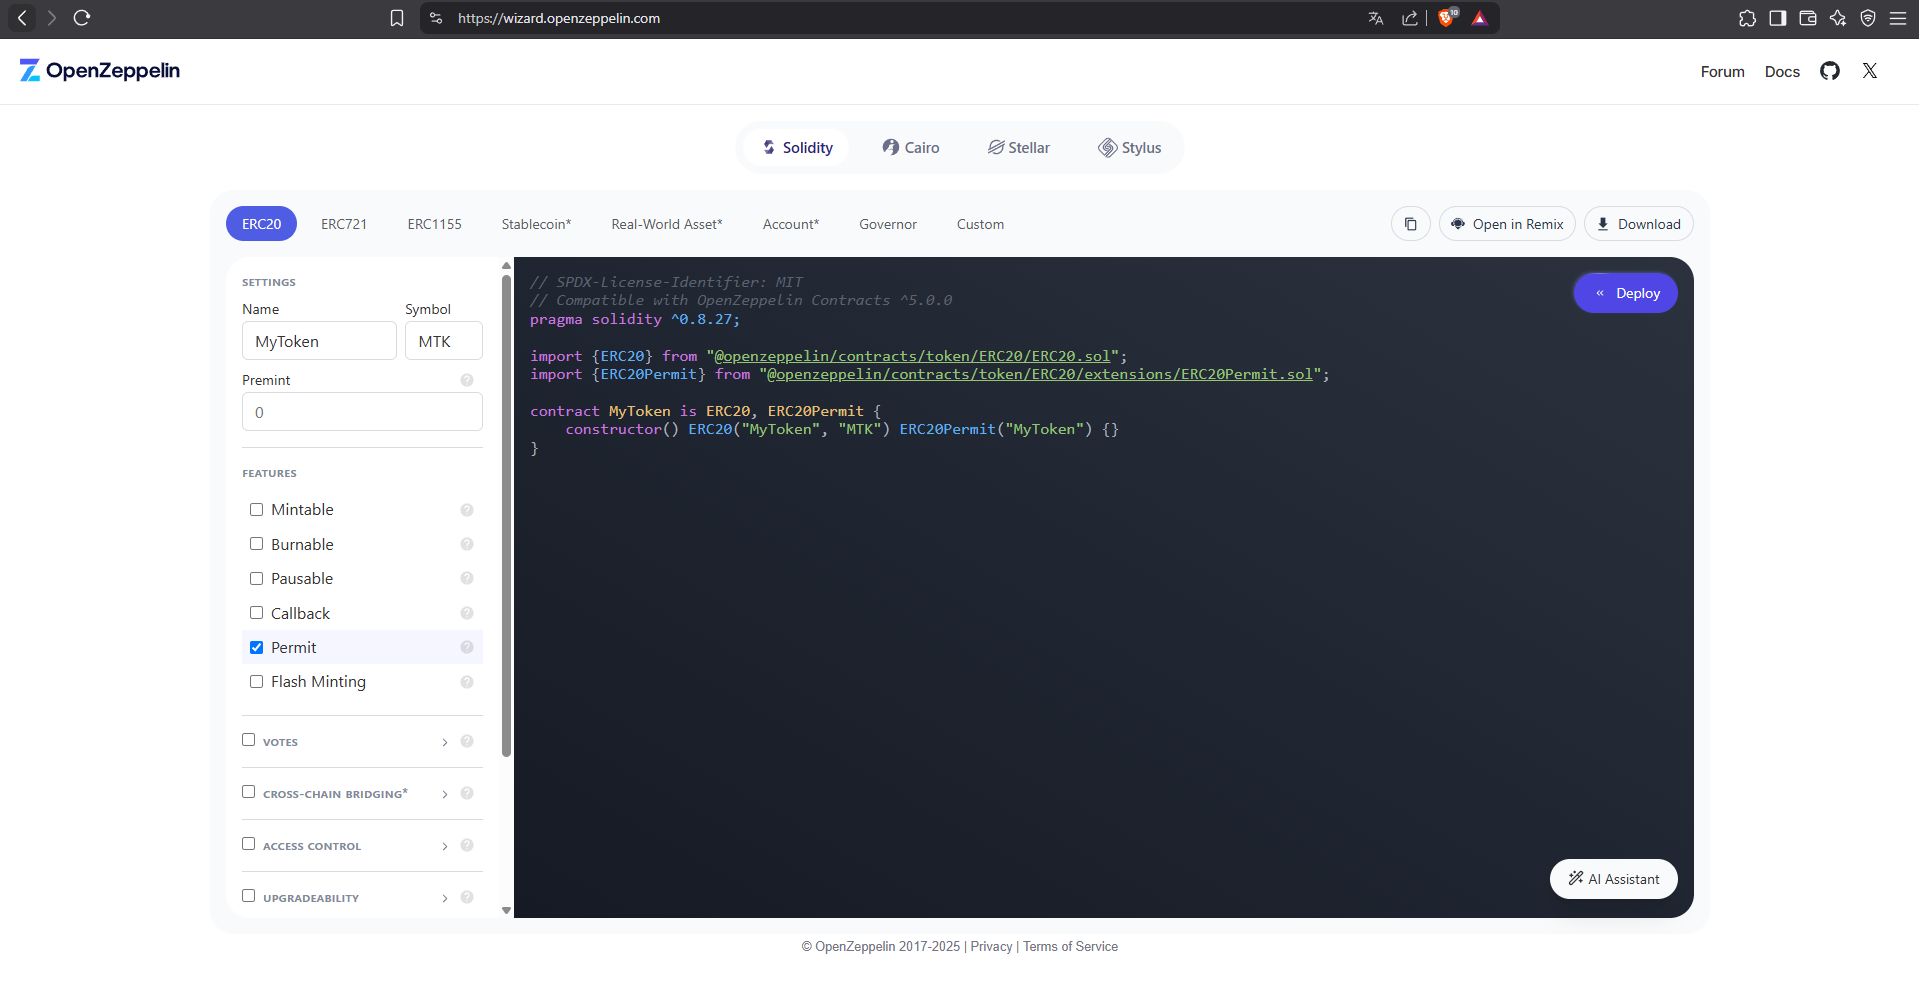Click the VPN shield icon in the toolbar
Viewport: 1919px width, 986px height.
1867,18
